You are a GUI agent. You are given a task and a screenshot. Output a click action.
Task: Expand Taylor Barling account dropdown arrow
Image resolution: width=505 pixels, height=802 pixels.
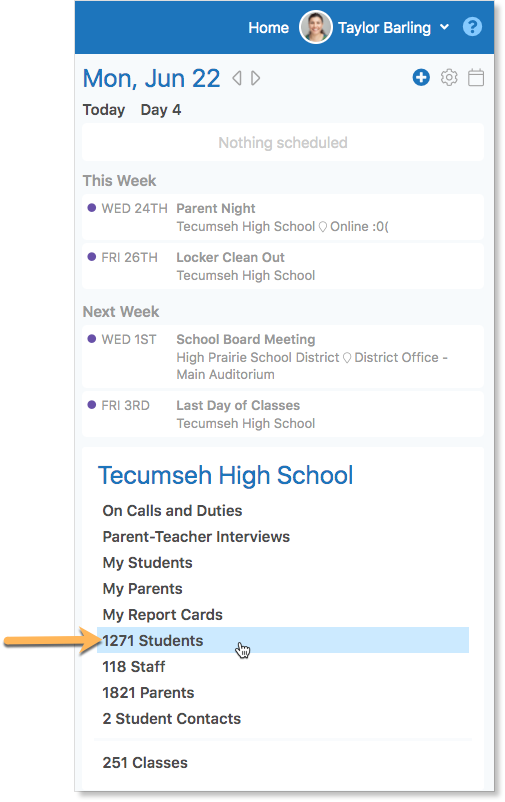(445, 27)
